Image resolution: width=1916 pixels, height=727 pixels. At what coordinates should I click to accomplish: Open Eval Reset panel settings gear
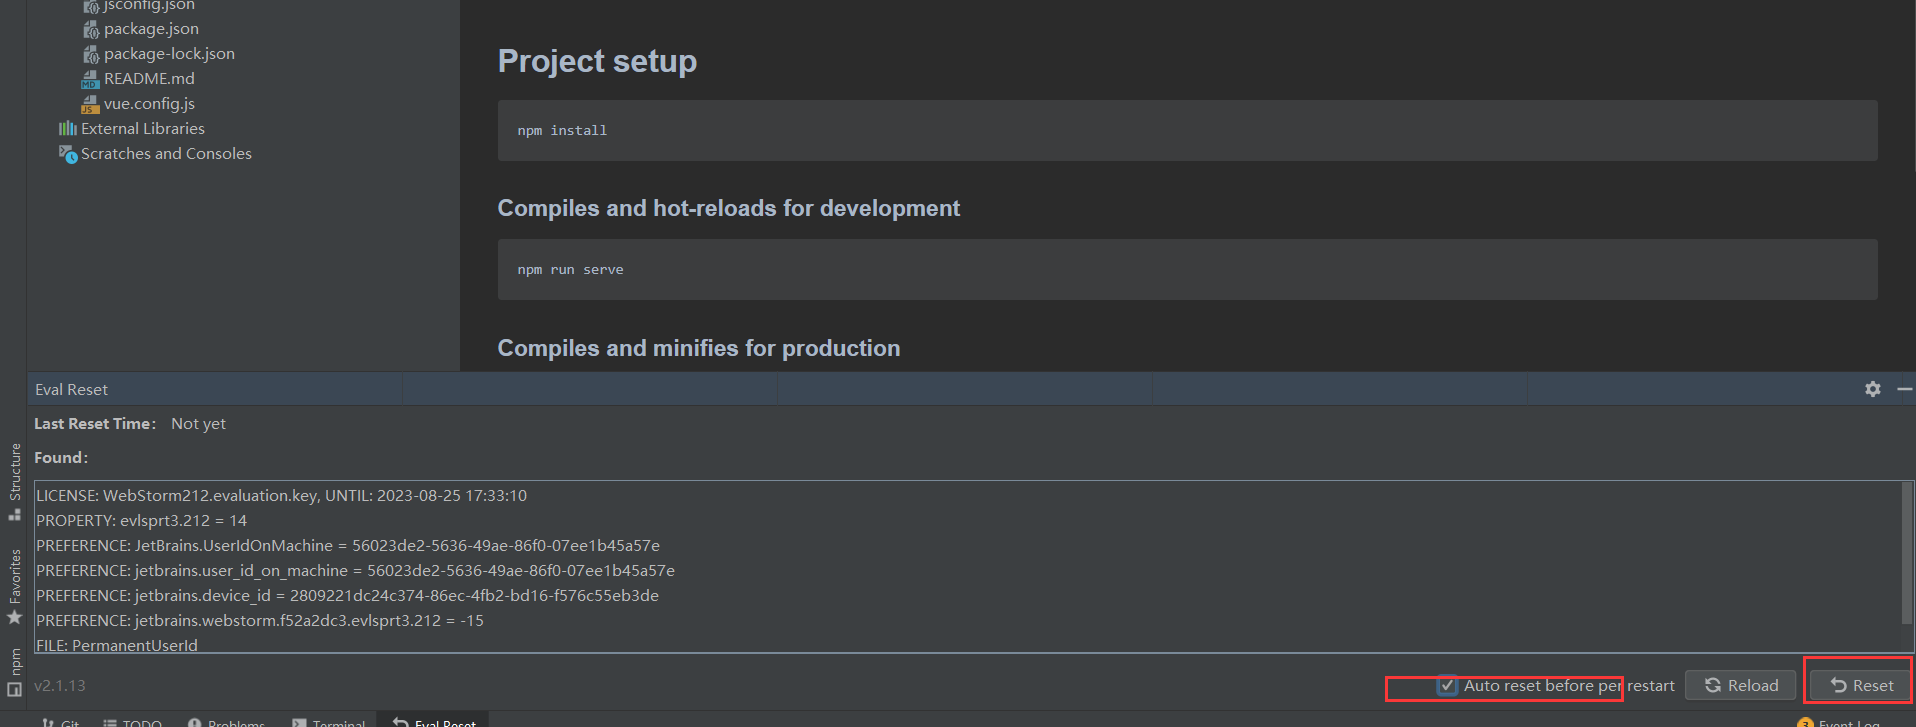1872,389
